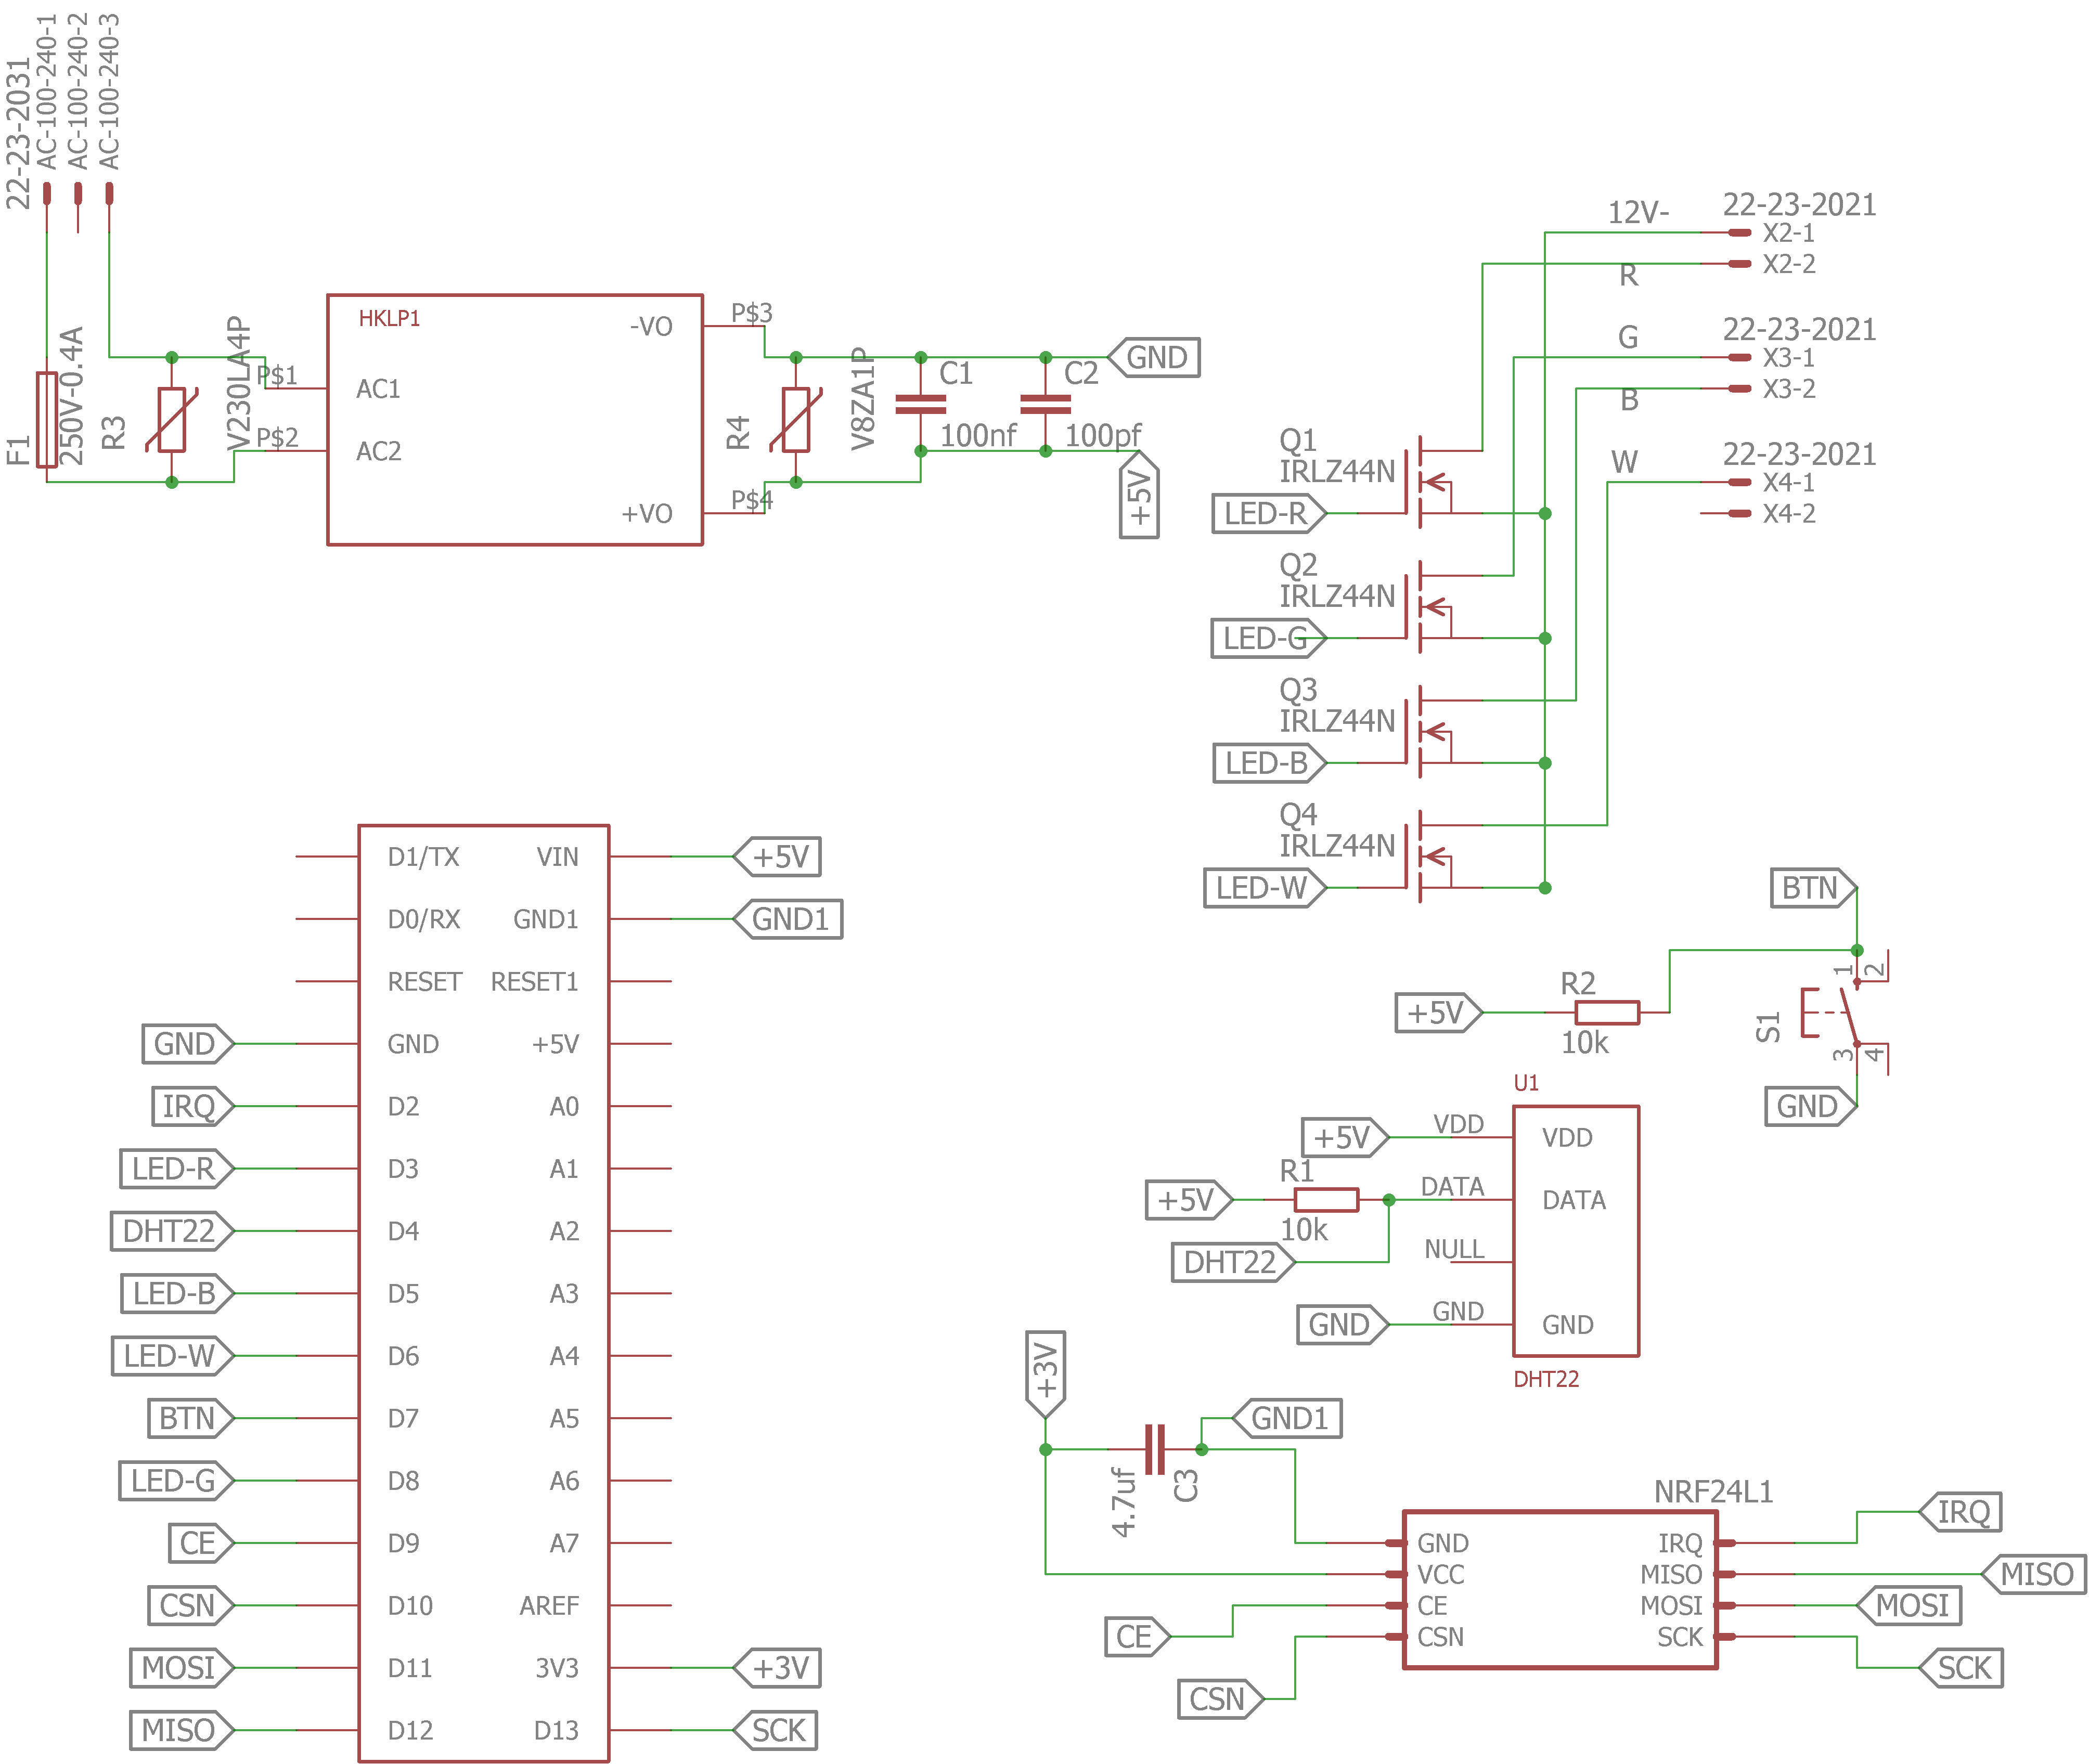Click capacitor C1 100nf symbol
The height and width of the screenshot is (1764, 2089).
pos(921,404)
